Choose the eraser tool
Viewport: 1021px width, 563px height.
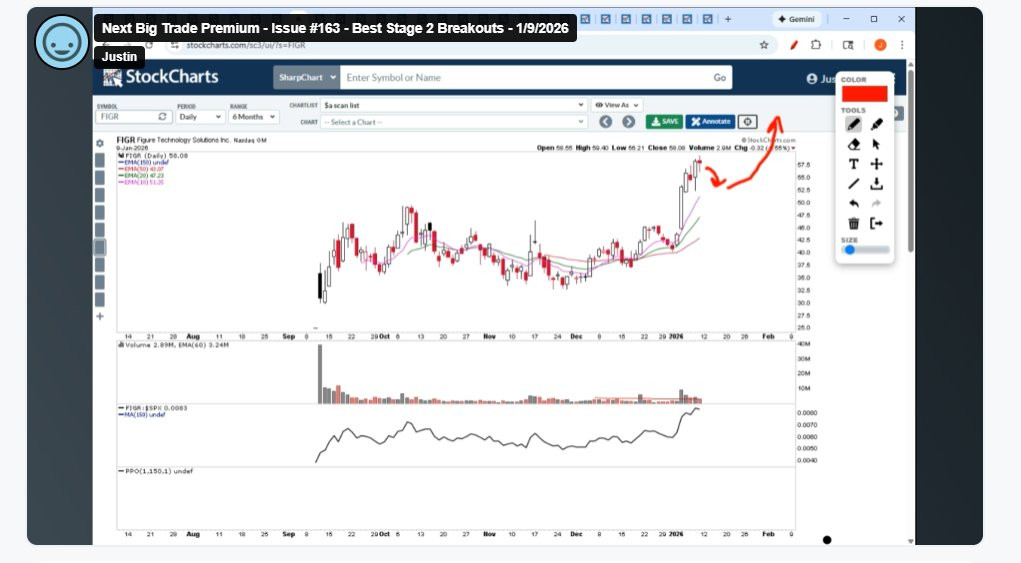pyautogui.click(x=853, y=144)
